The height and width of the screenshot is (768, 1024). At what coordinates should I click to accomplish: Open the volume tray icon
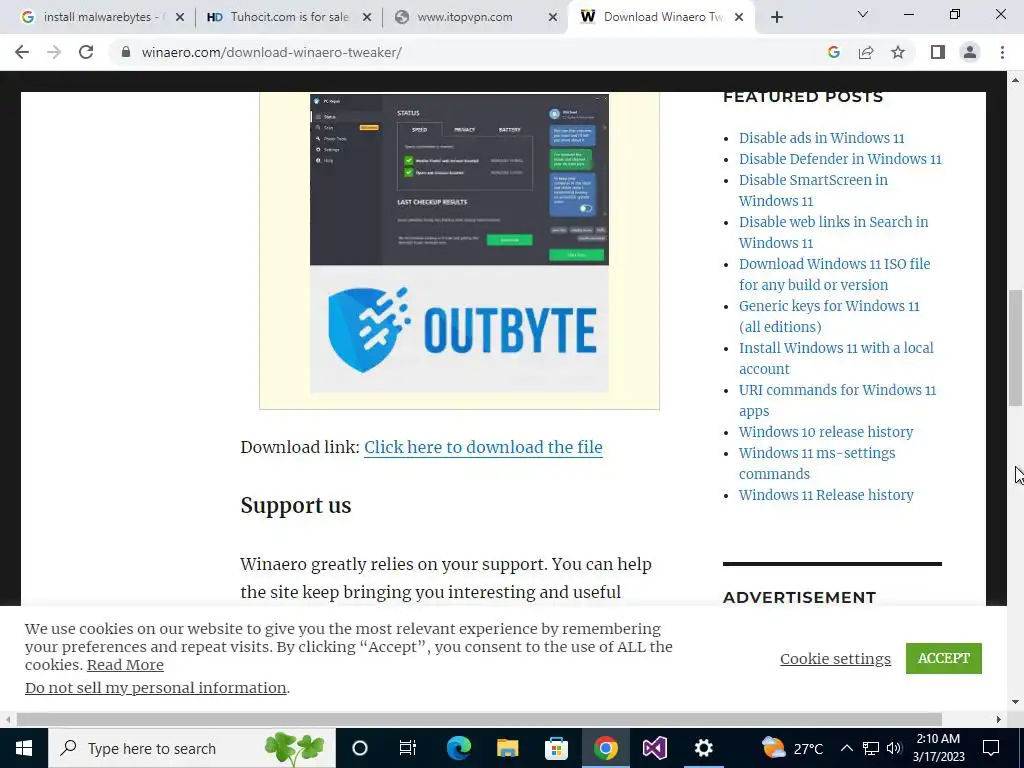point(894,748)
